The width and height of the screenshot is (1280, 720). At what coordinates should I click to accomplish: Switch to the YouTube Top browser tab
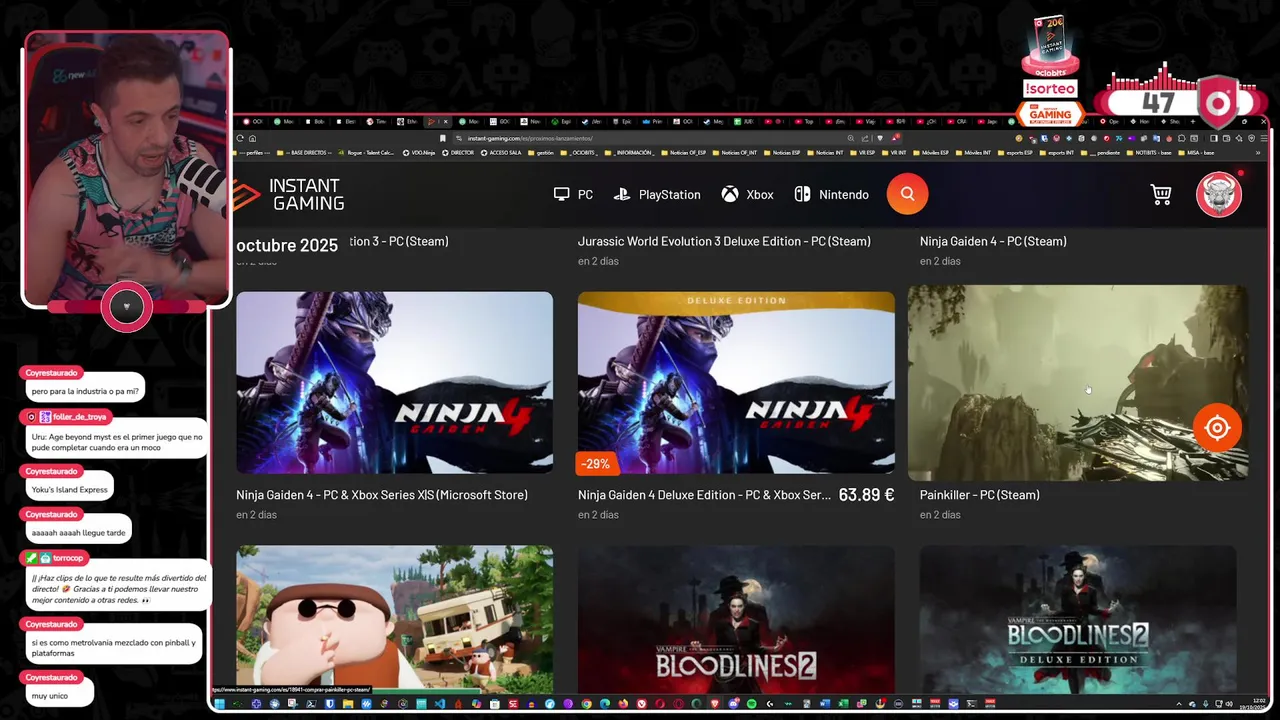pos(805,122)
